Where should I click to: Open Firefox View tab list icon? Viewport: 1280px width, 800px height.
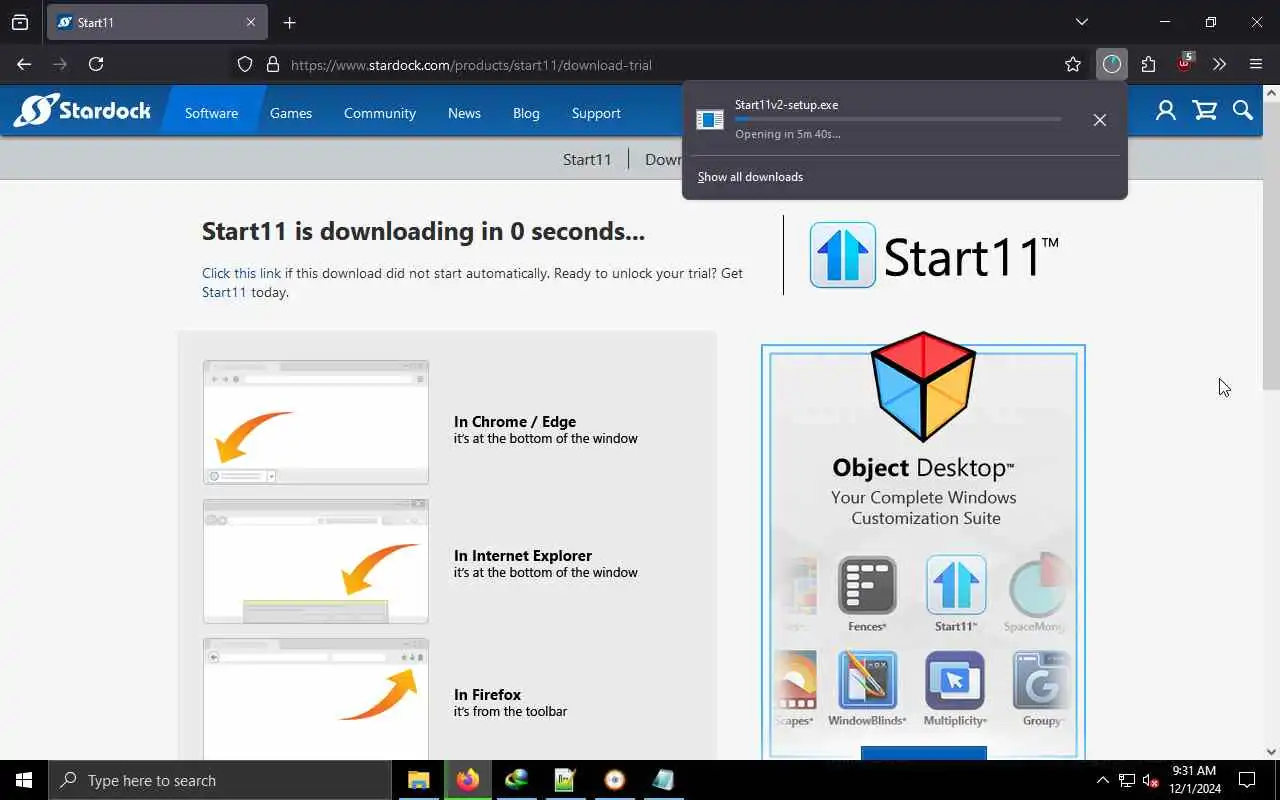point(20,22)
